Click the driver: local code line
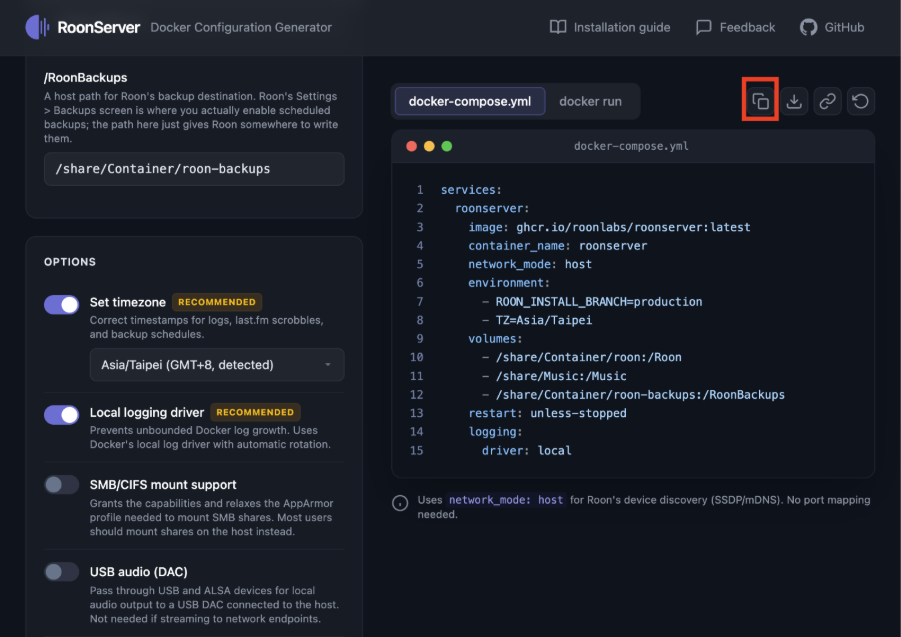Screen dimensions: 901x637 pos(526,450)
